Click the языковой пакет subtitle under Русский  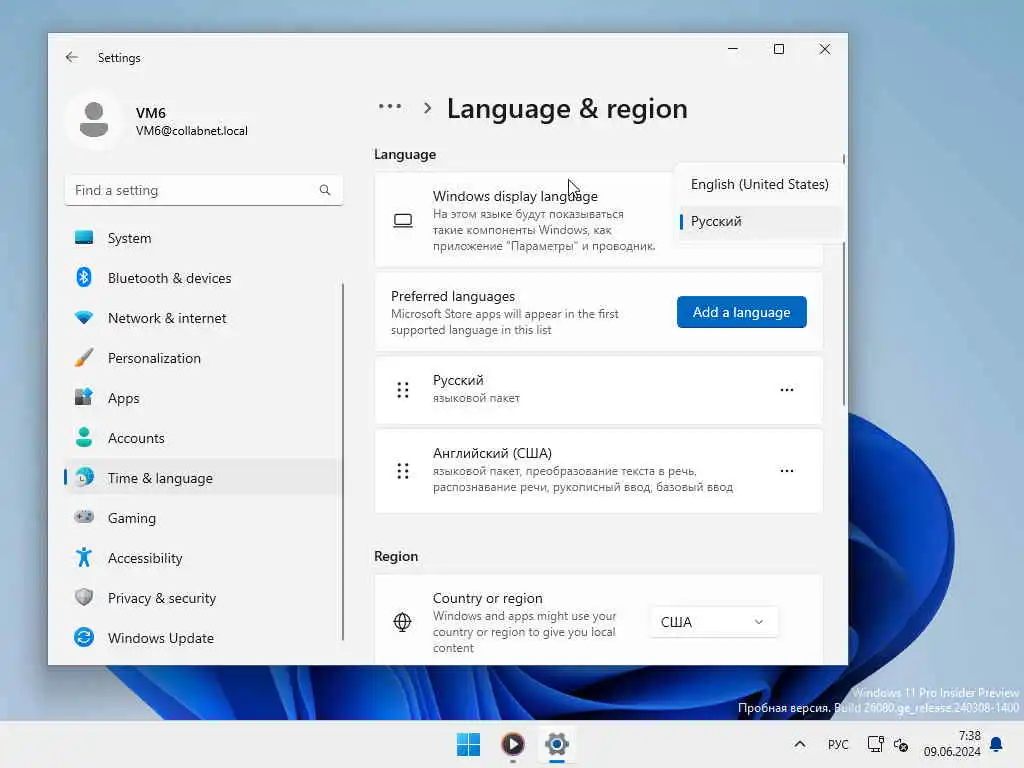pos(476,398)
